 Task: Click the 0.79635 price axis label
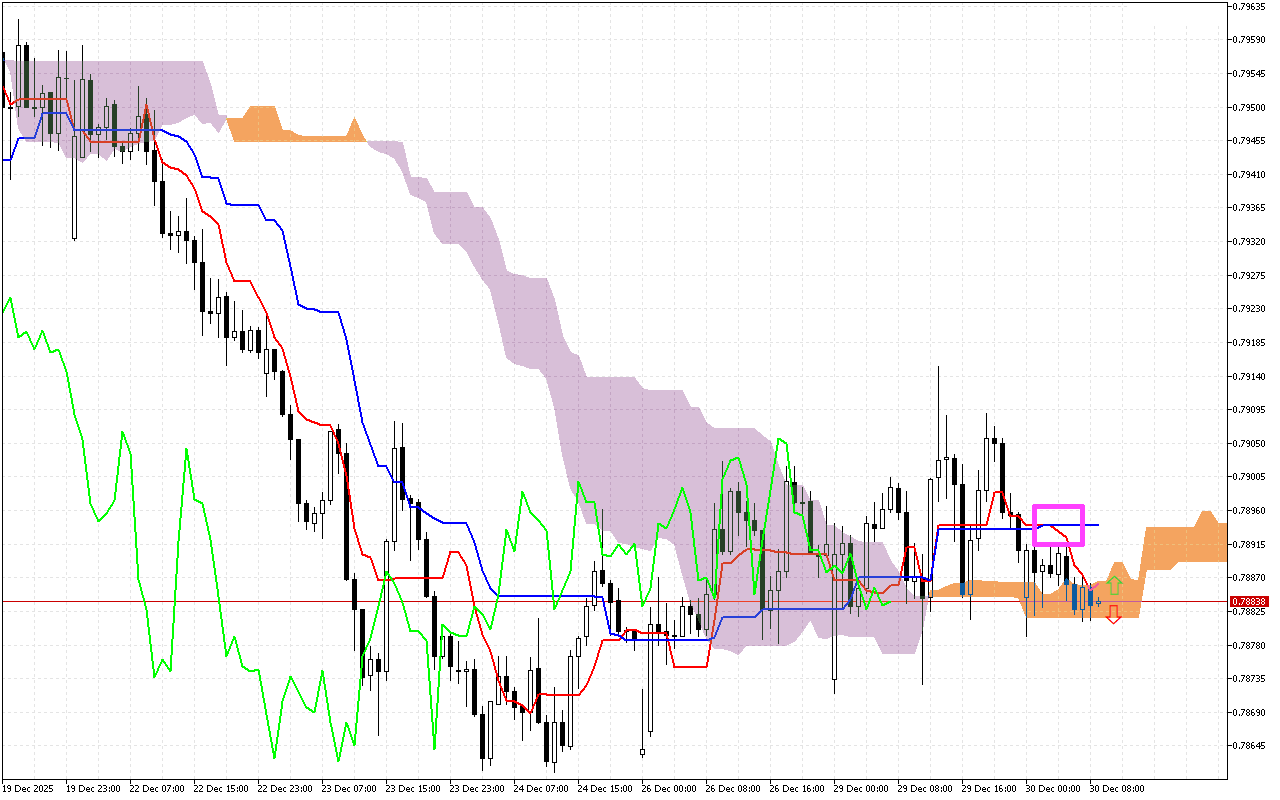pos(1249,6)
